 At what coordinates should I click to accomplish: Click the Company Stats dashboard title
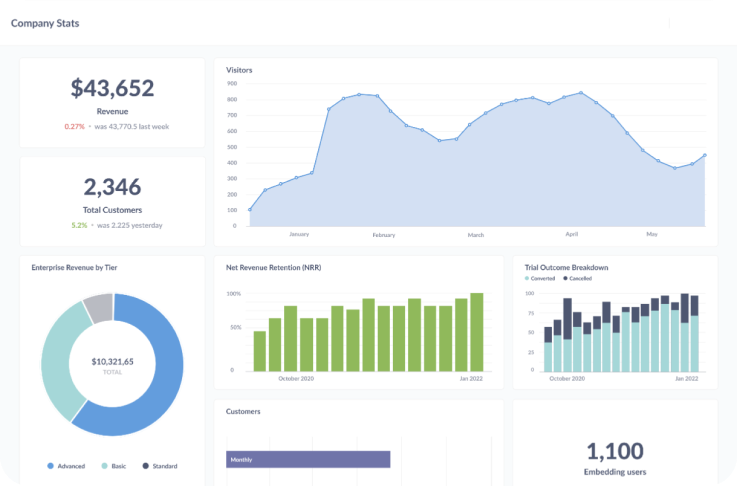point(45,23)
